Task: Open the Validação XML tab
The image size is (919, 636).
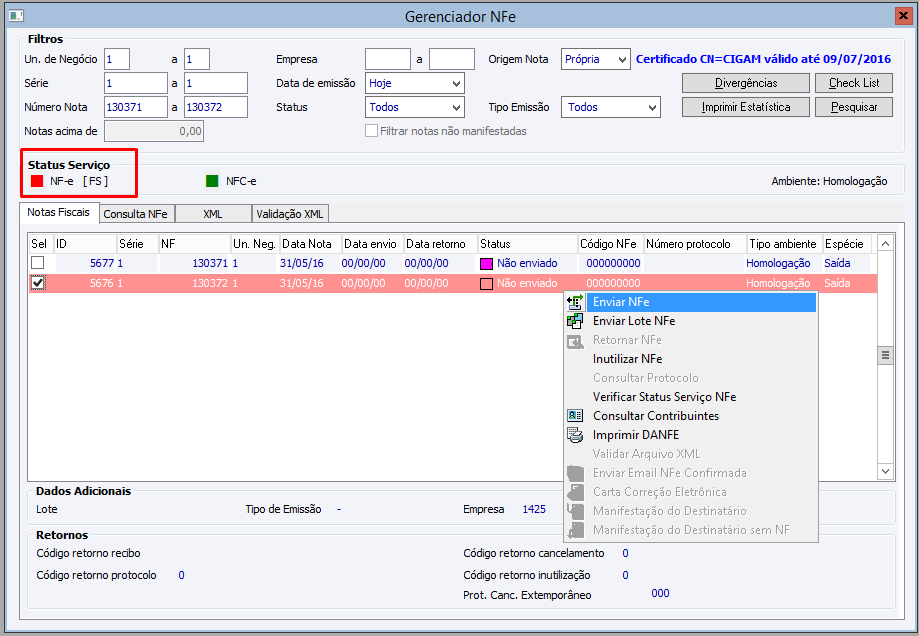Action: pos(290,214)
